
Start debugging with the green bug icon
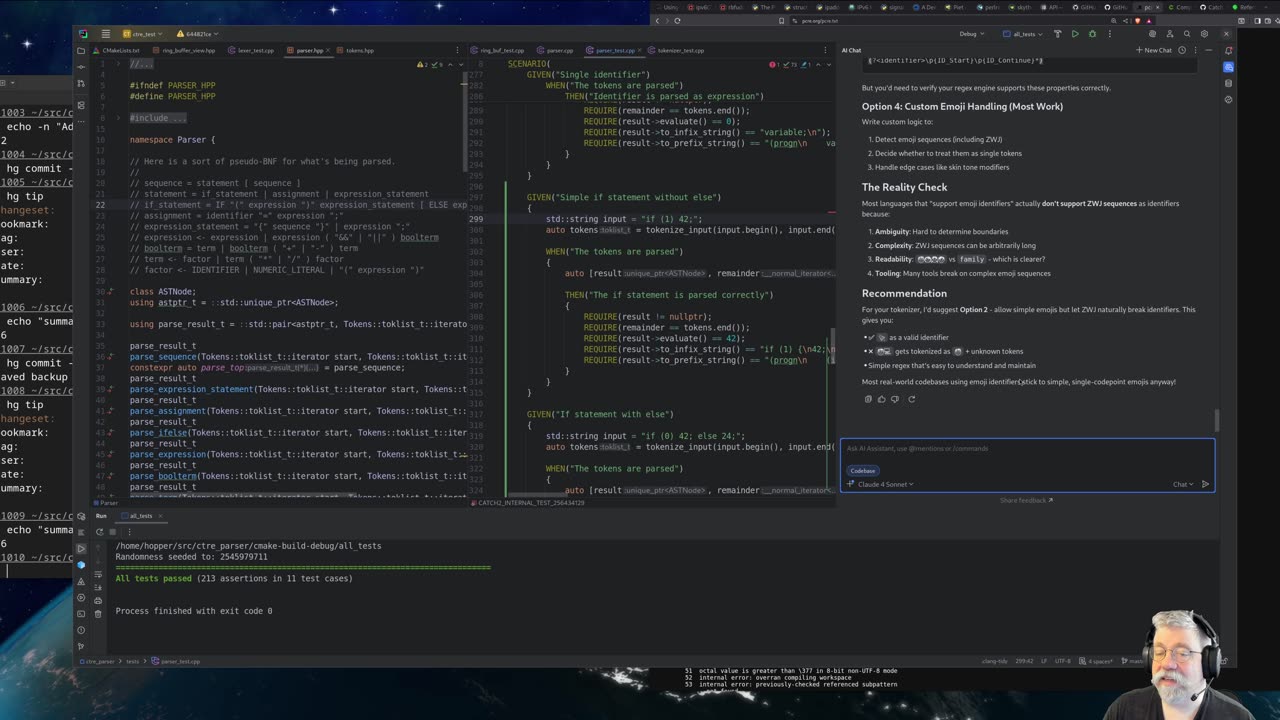[x=1092, y=34]
